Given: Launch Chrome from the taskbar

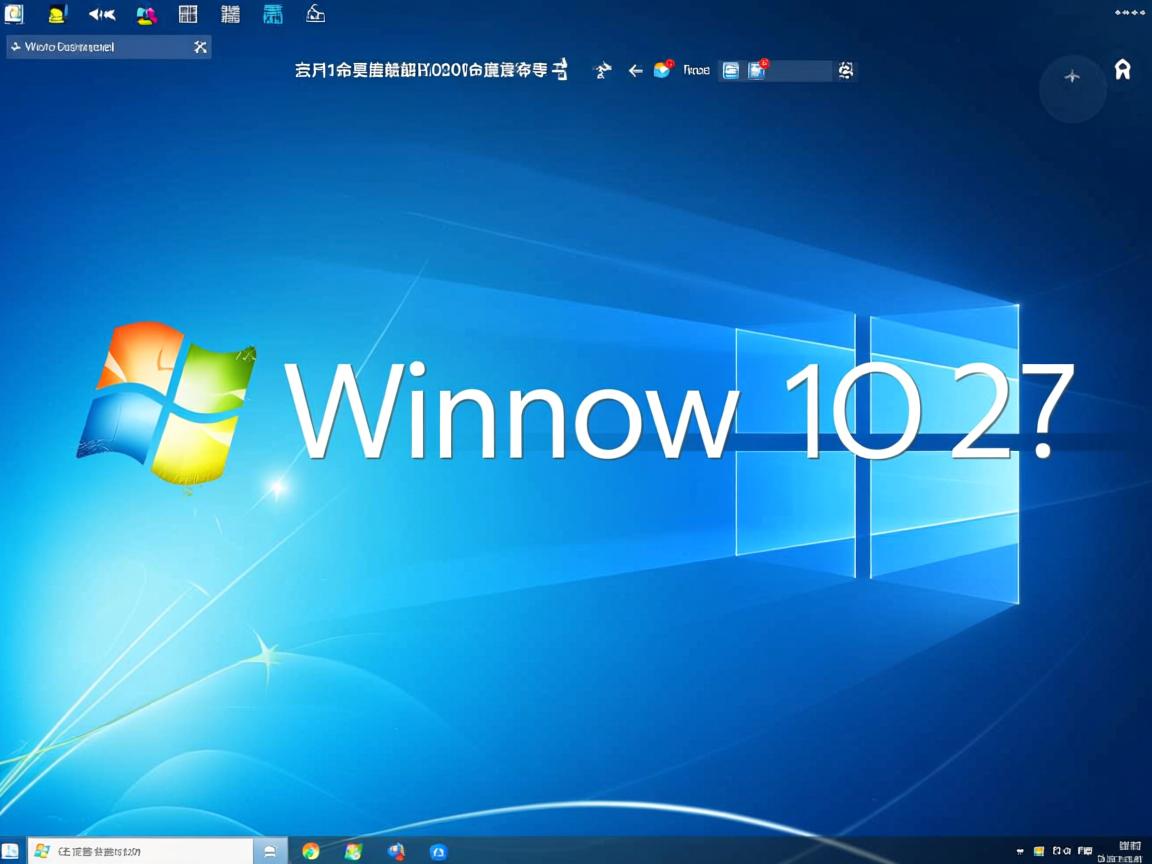Looking at the screenshot, I should (x=308, y=852).
